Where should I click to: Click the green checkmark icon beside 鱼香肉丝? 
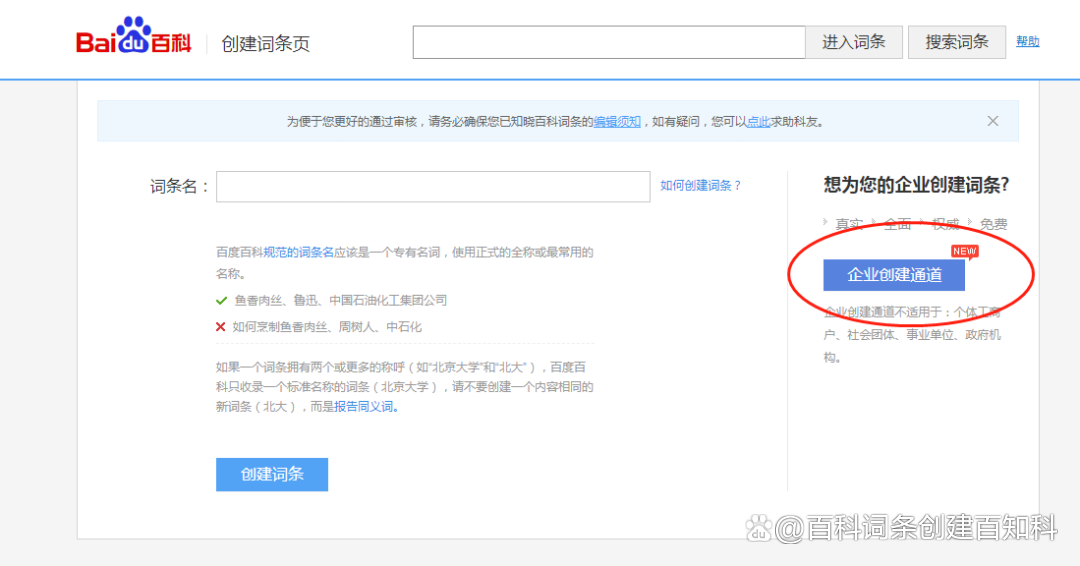pos(222,300)
